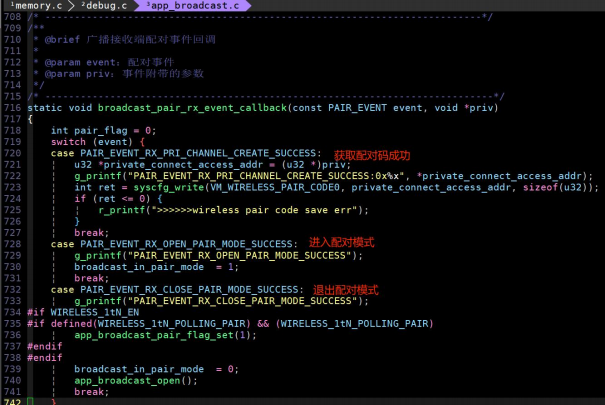Image resolution: width=605 pixels, height=405 pixels.
Task: Click the 'if (ret <= 0) {' line
Action: 118,199
